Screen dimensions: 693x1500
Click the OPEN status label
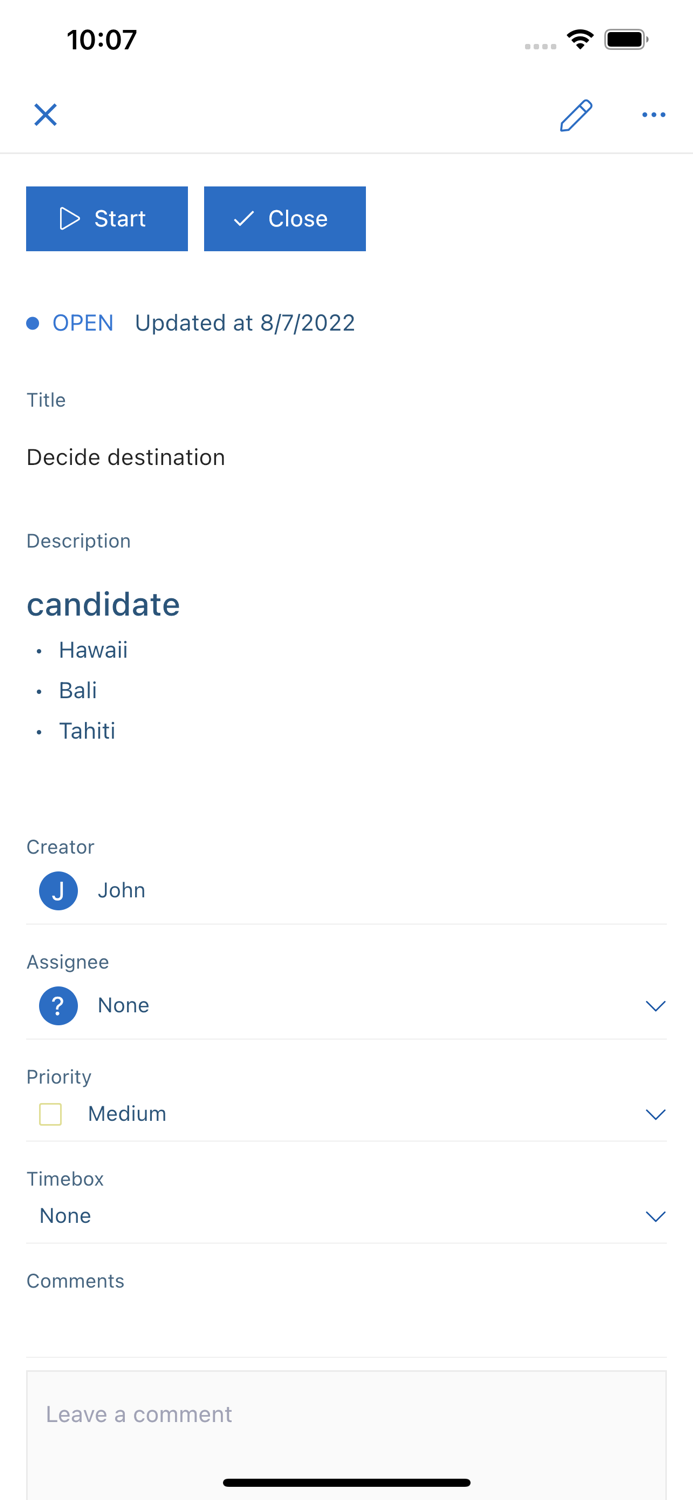coord(83,323)
